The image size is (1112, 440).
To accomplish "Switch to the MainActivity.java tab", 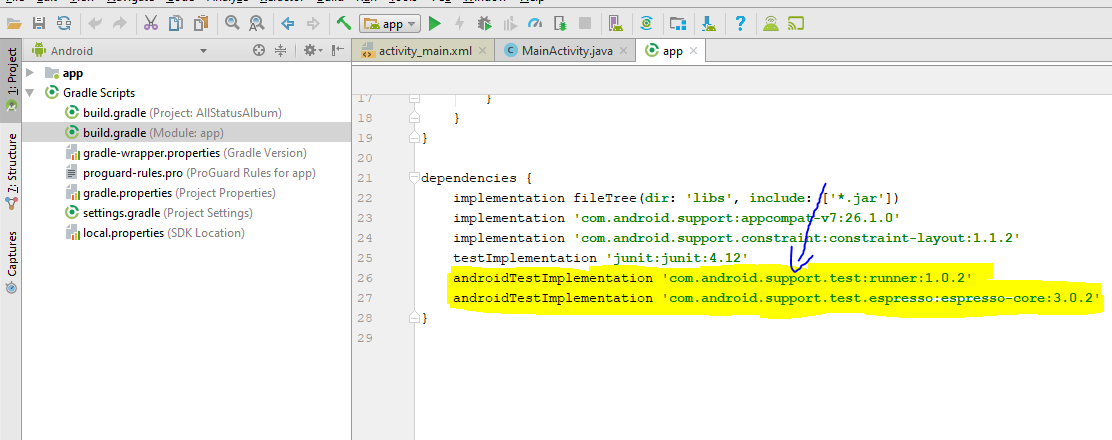I will 567,51.
